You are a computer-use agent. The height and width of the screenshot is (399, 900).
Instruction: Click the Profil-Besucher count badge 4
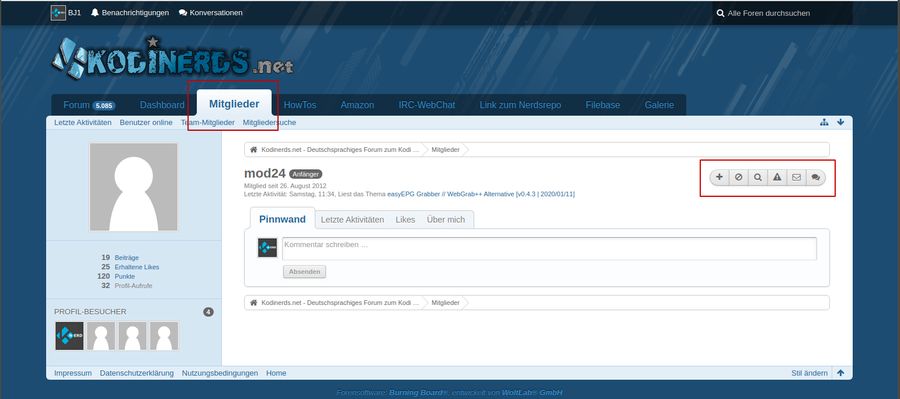pos(208,312)
